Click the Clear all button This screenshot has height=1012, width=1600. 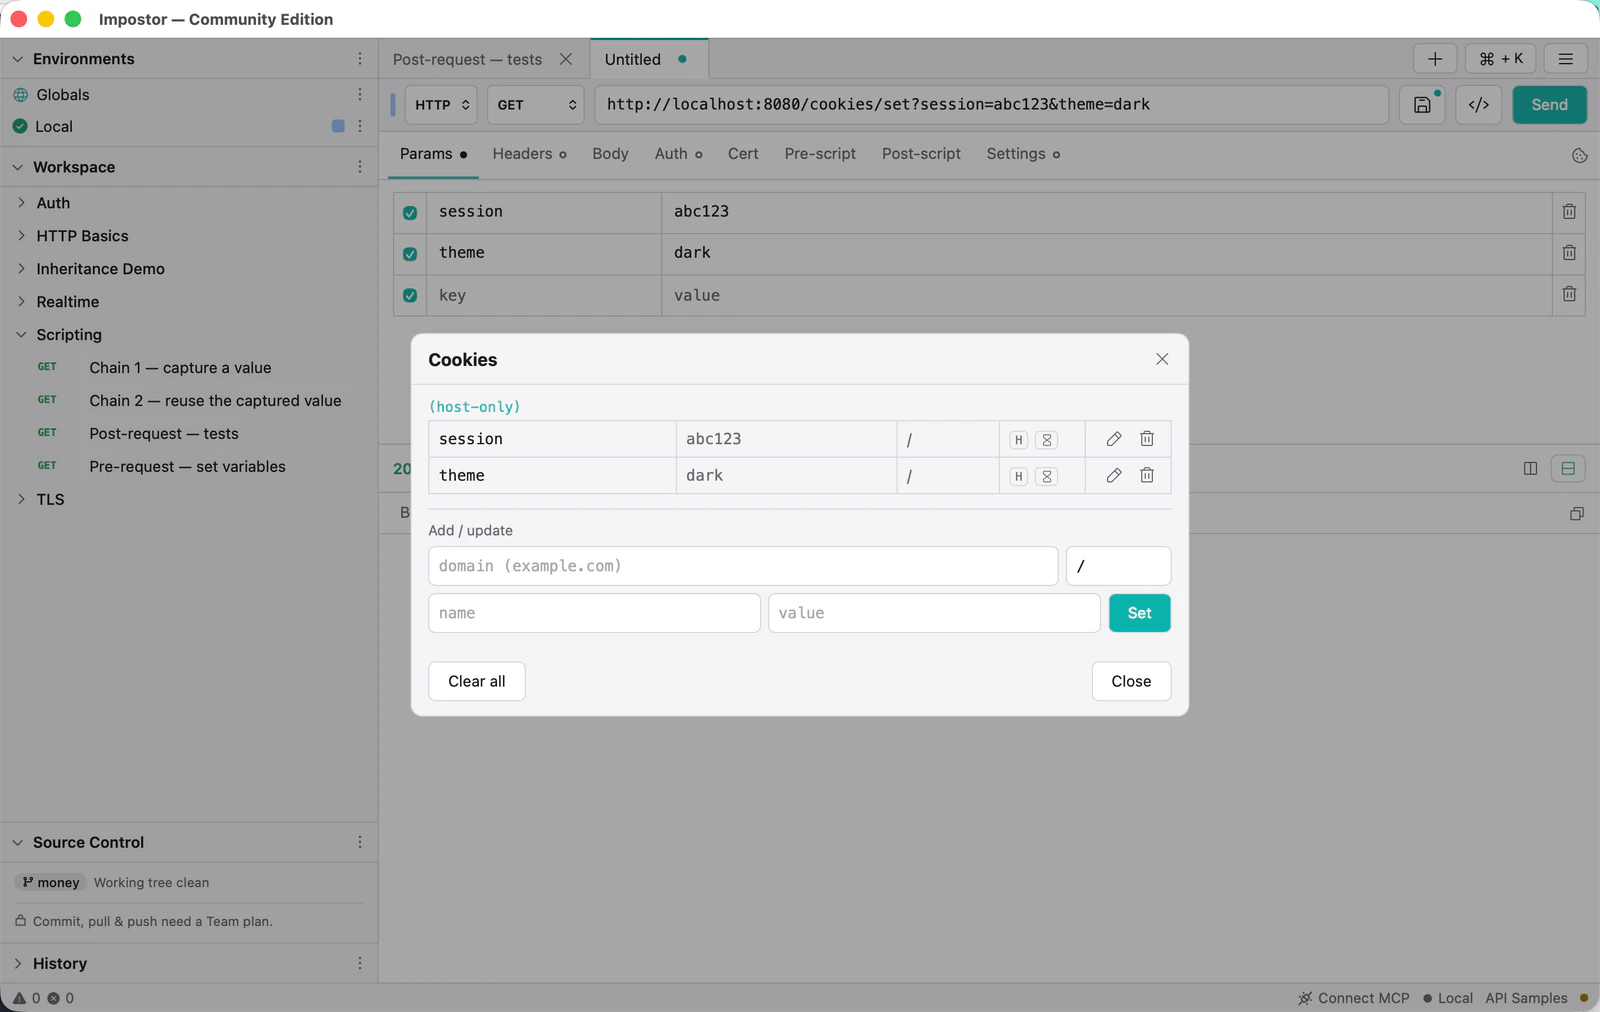point(477,681)
